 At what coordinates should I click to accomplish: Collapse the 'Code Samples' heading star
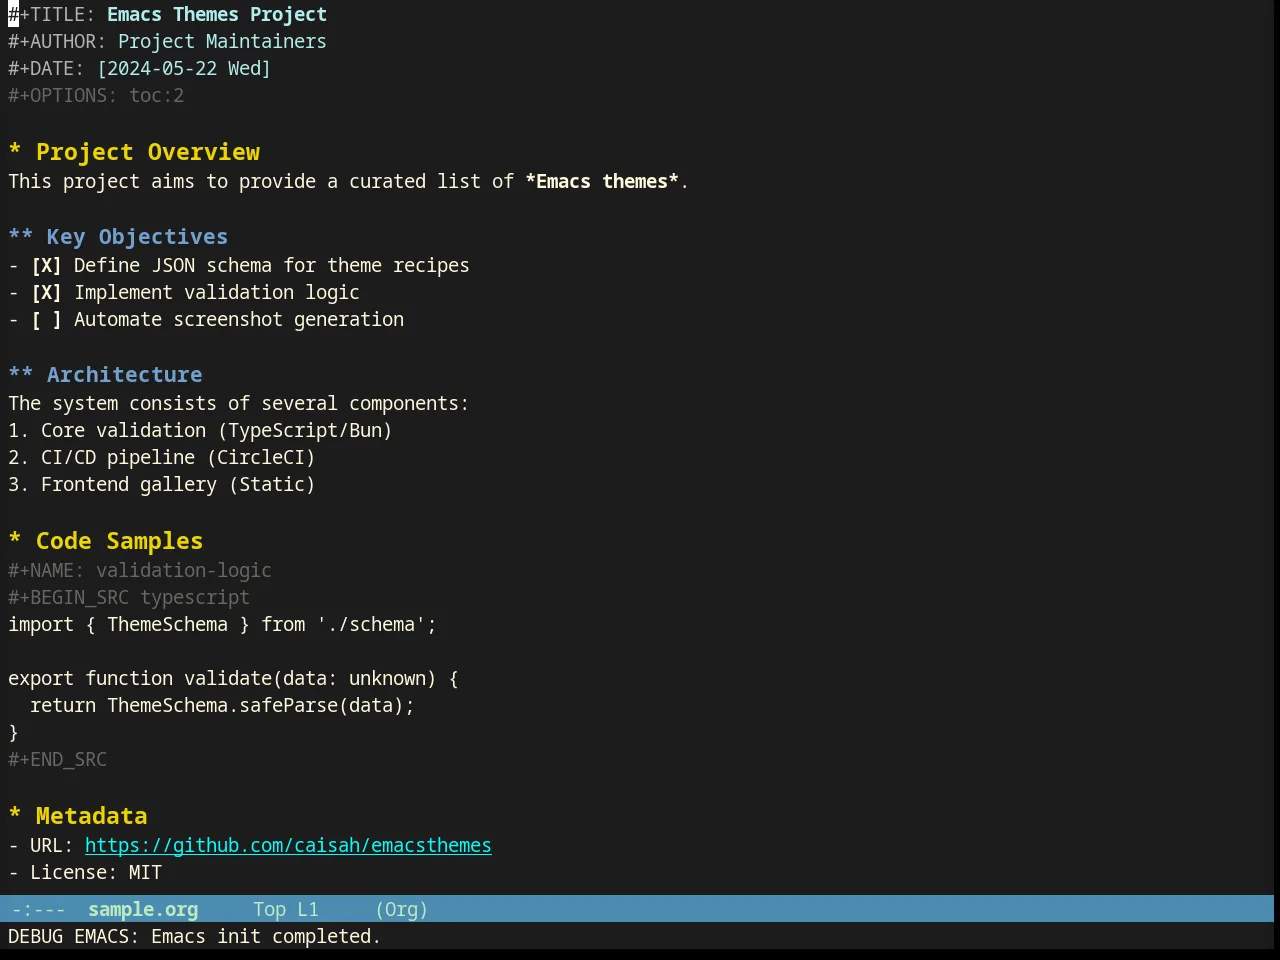point(15,541)
